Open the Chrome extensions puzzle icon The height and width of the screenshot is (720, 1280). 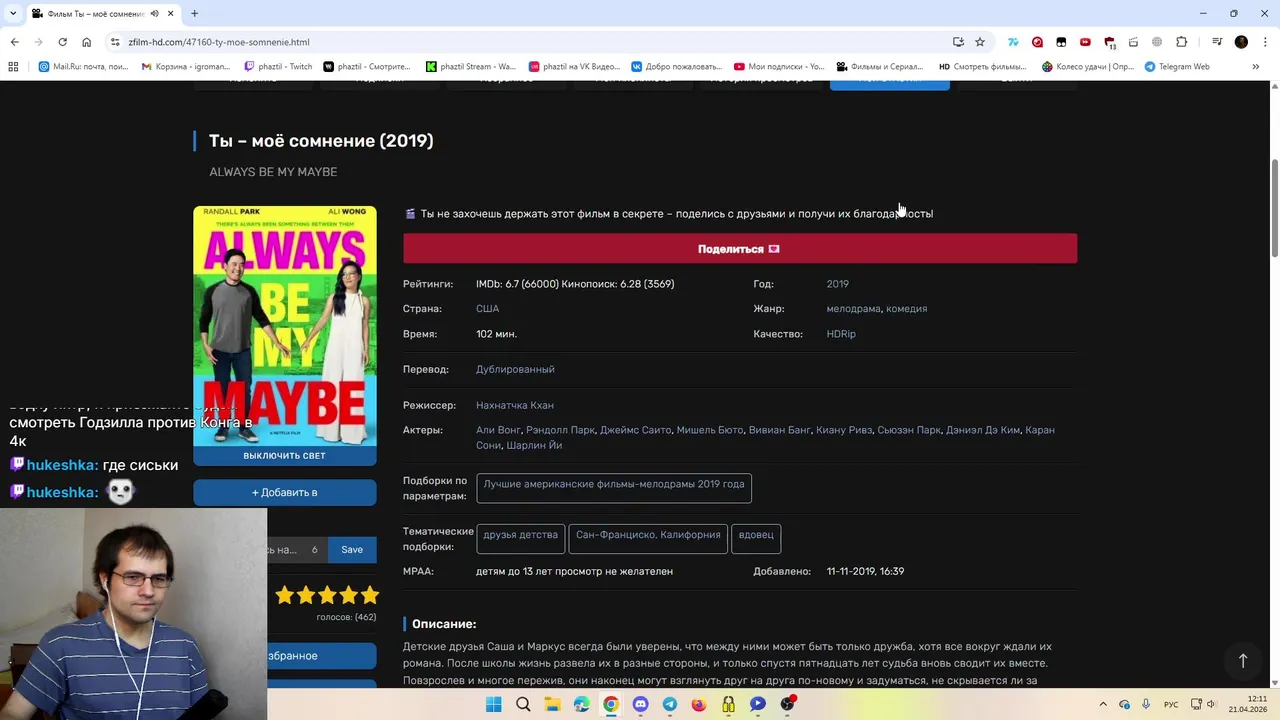(1181, 42)
